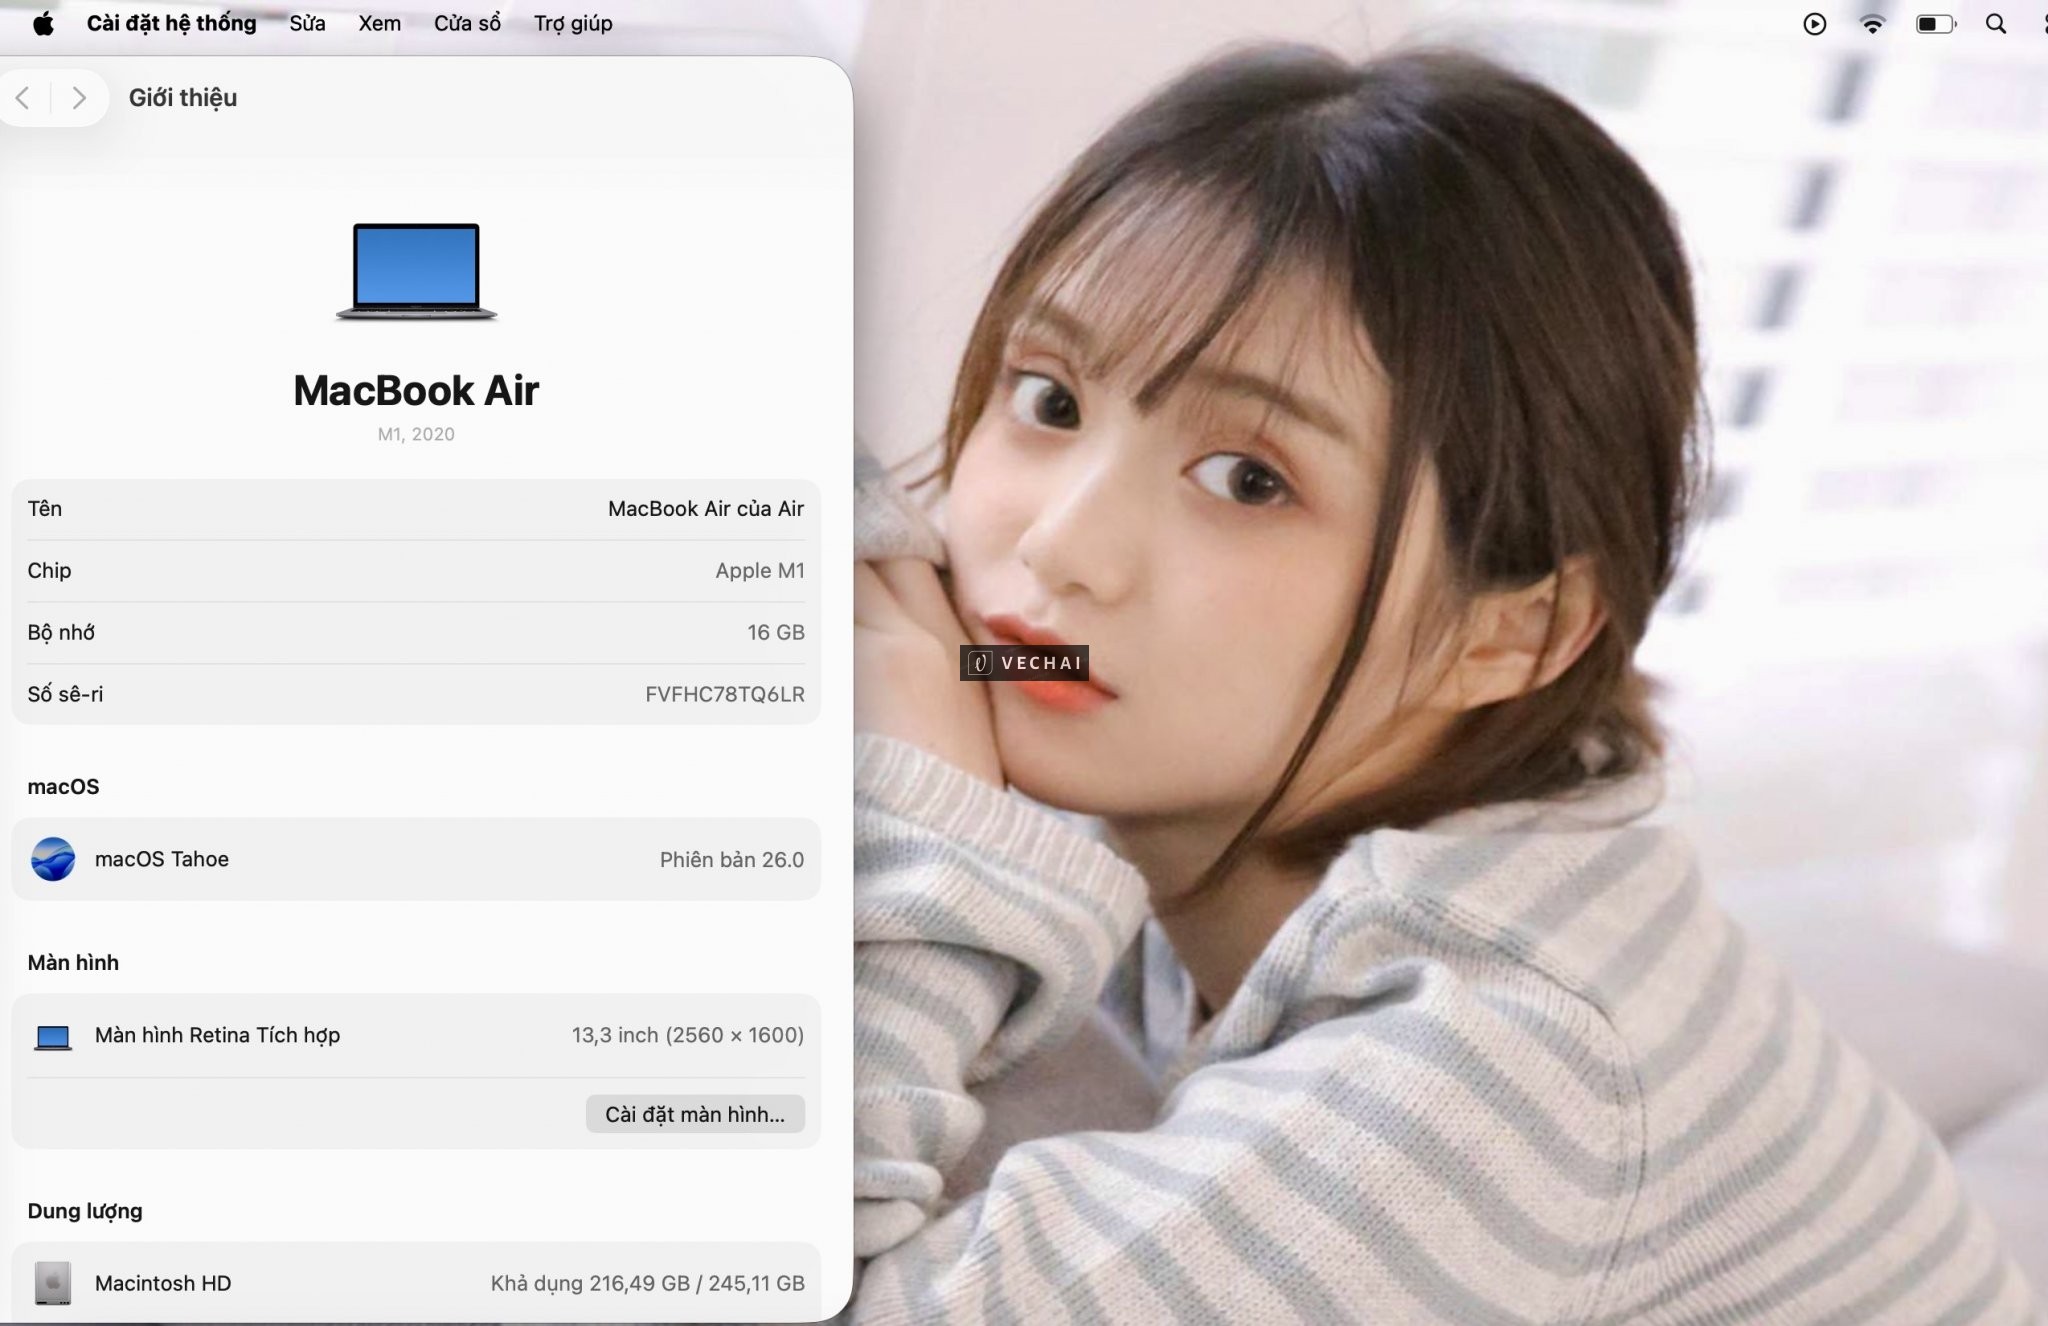This screenshot has height=1326, width=2048.
Task: Open the Sửa menu
Action: click(307, 24)
